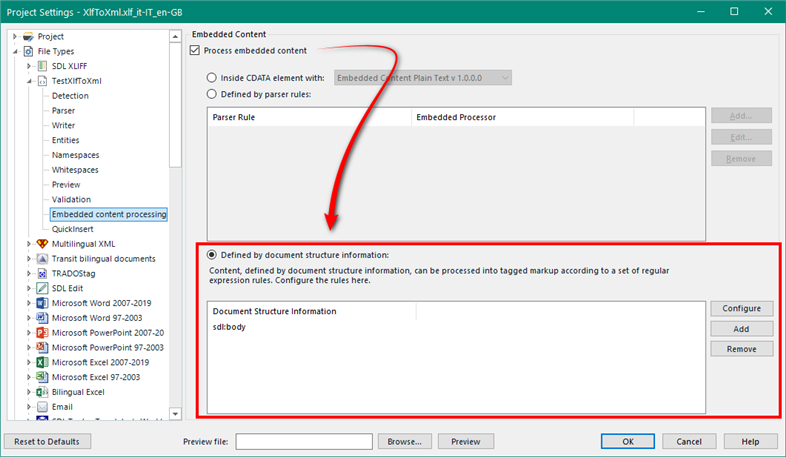Image resolution: width=786 pixels, height=457 pixels.
Task: Expand the Microsoft Excel 97-2003 node
Action: coord(29,377)
